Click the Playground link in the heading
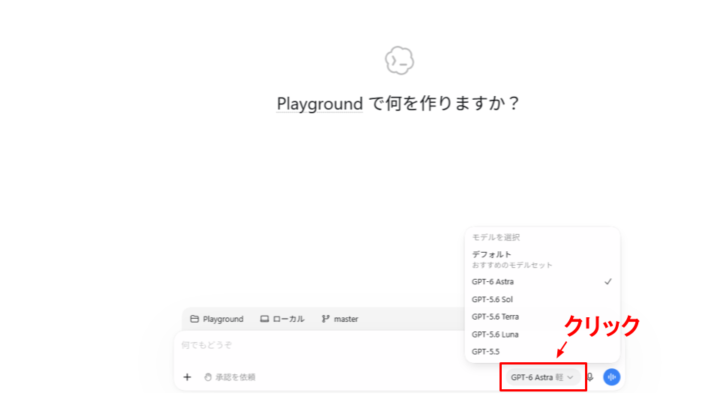720x405 pixels. 320,103
